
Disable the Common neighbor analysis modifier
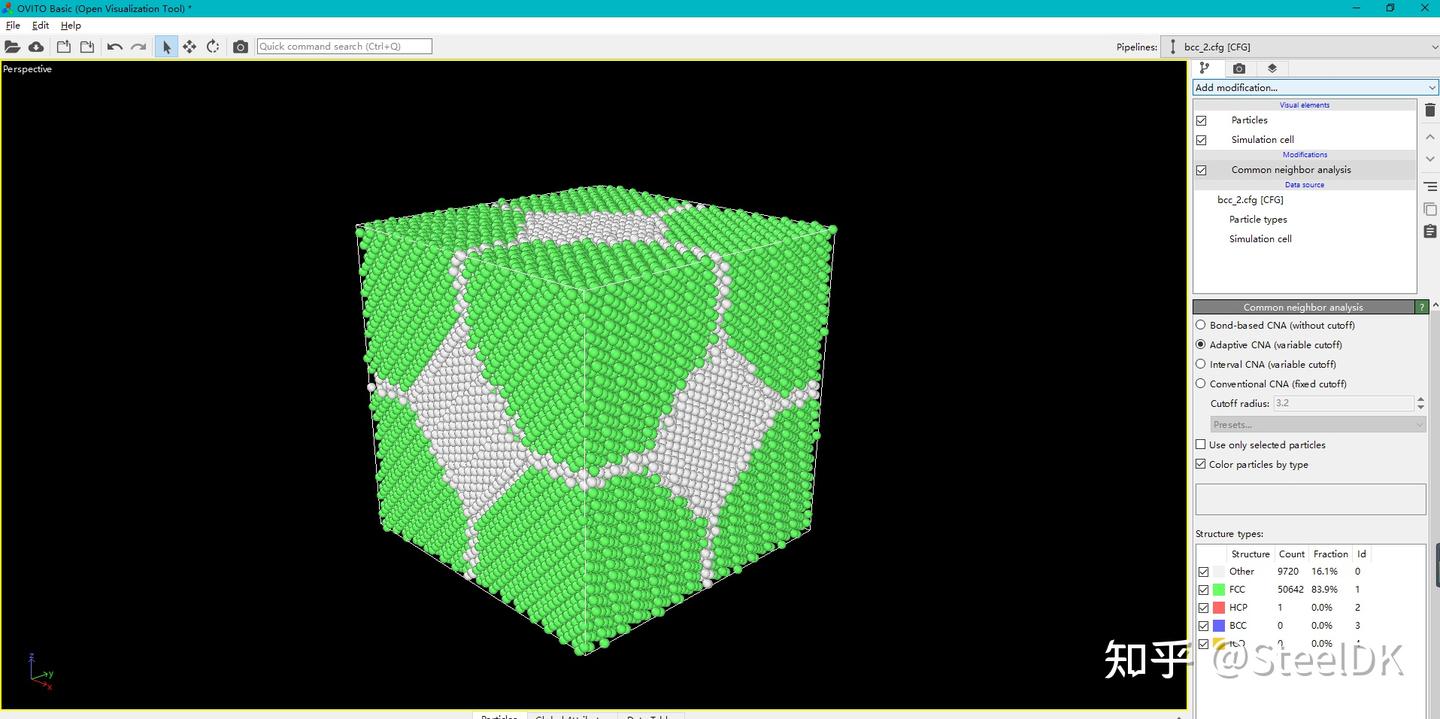(1201, 170)
